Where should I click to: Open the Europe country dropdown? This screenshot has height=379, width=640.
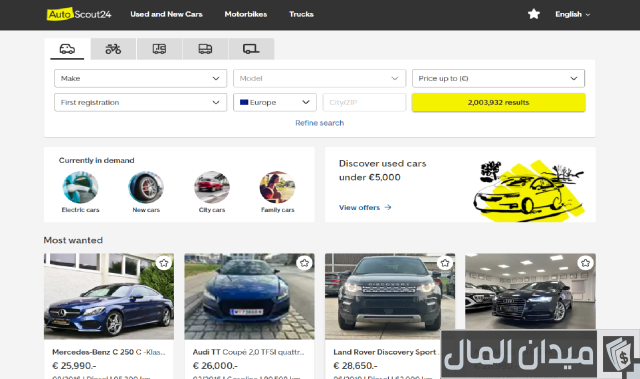point(275,102)
